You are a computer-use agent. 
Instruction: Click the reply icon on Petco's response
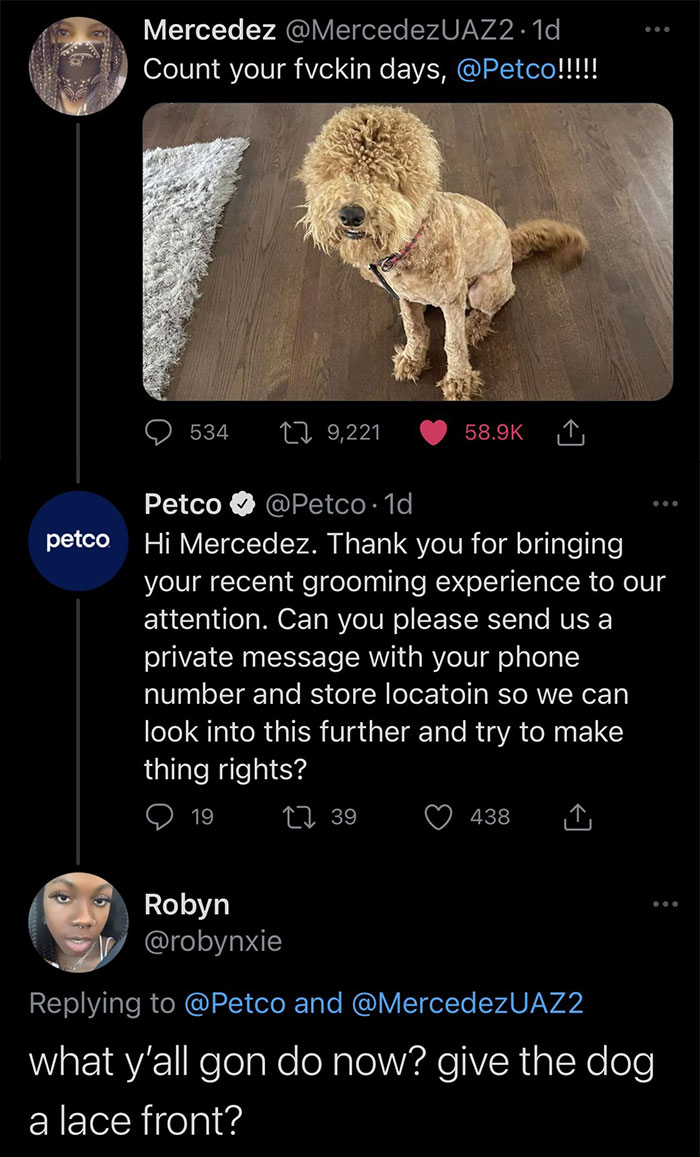[x=162, y=817]
